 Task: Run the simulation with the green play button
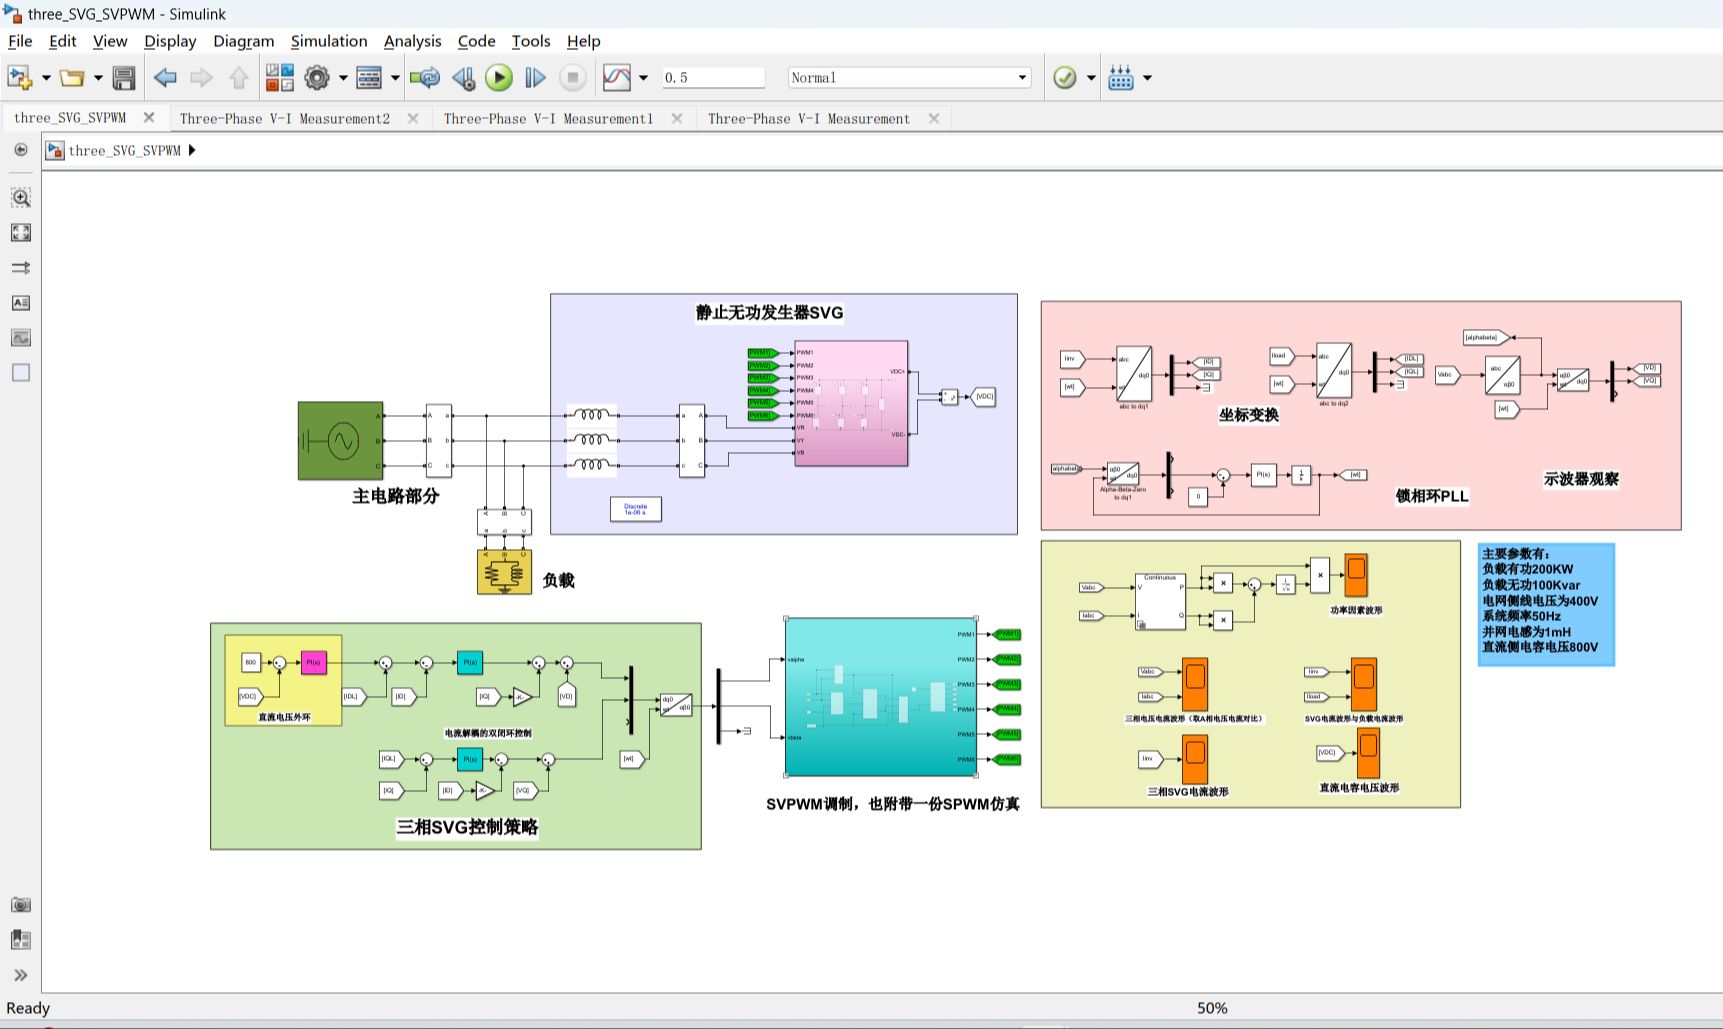click(x=499, y=77)
